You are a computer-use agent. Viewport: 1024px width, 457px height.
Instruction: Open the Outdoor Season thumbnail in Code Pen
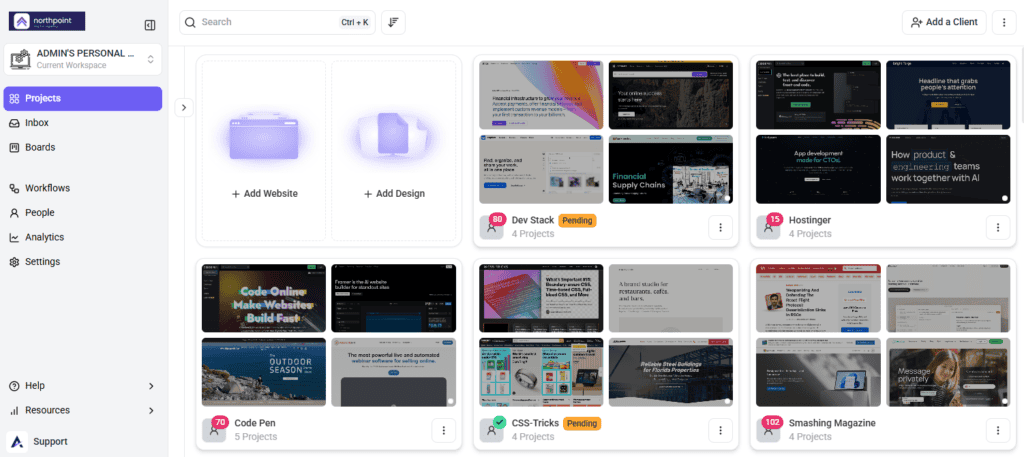pyautogui.click(x=264, y=372)
